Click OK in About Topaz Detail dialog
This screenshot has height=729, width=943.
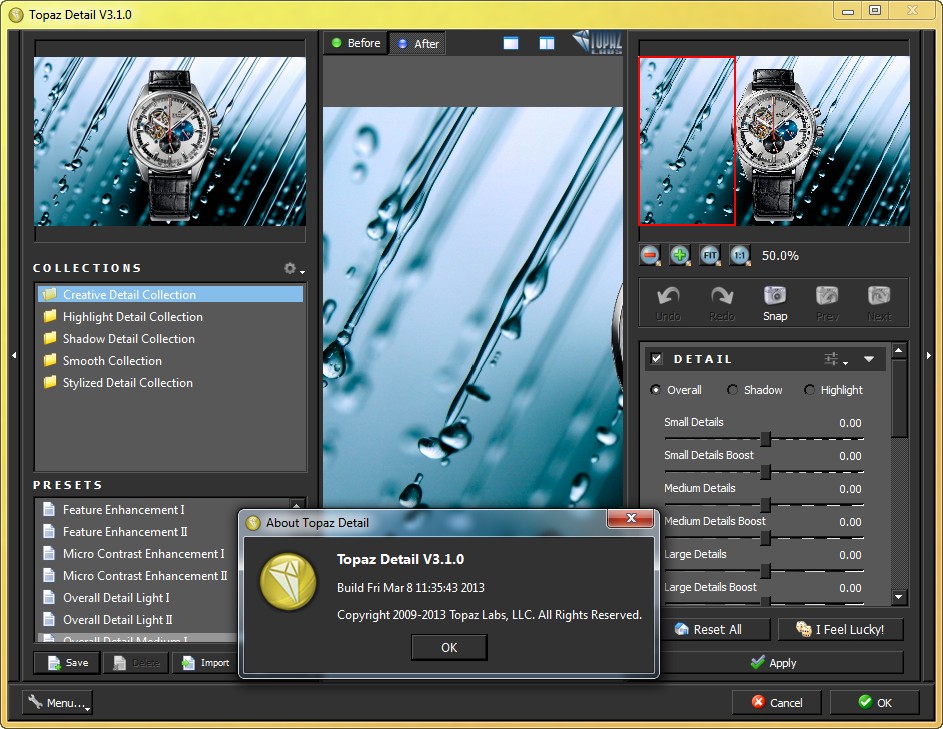tap(449, 648)
